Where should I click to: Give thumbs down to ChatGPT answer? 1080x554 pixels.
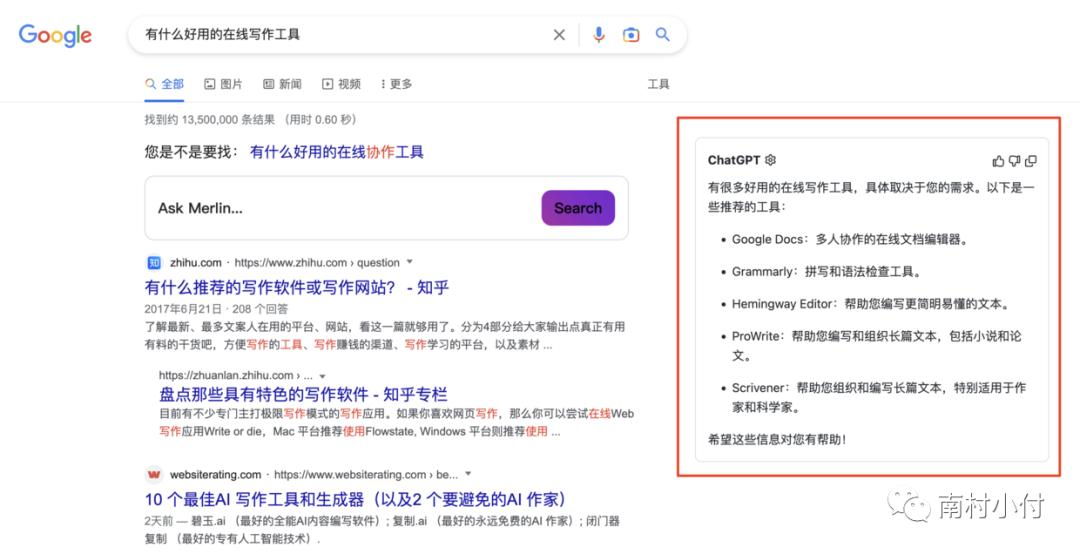click(1014, 161)
